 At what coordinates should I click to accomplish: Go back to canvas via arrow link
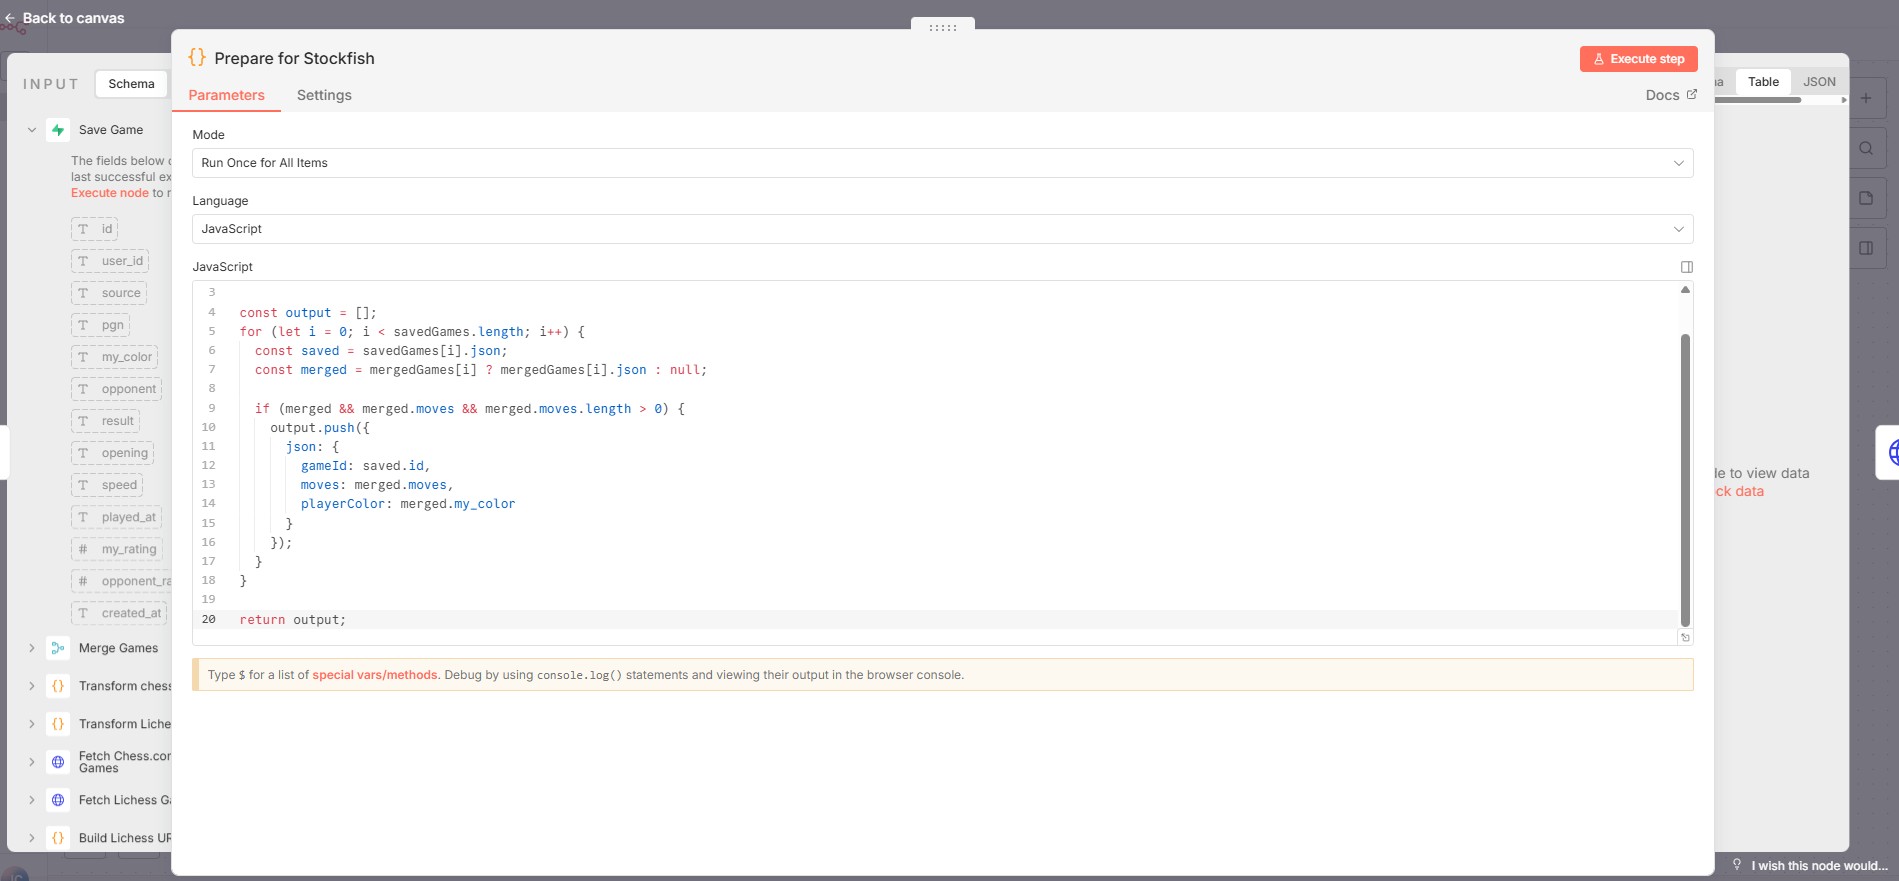[x=65, y=18]
